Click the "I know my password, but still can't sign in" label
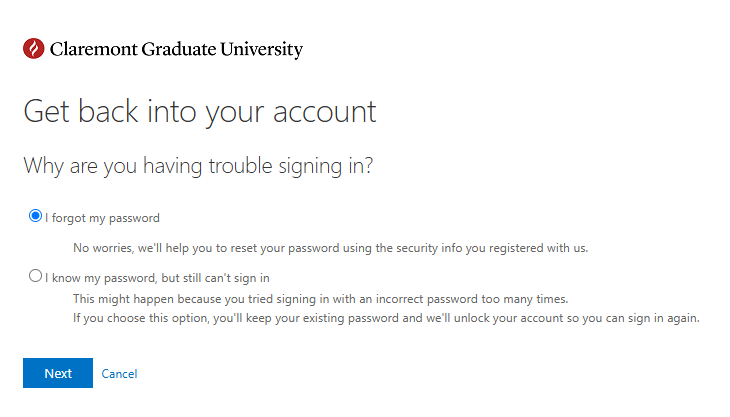The height and width of the screenshot is (417, 730). click(157, 278)
